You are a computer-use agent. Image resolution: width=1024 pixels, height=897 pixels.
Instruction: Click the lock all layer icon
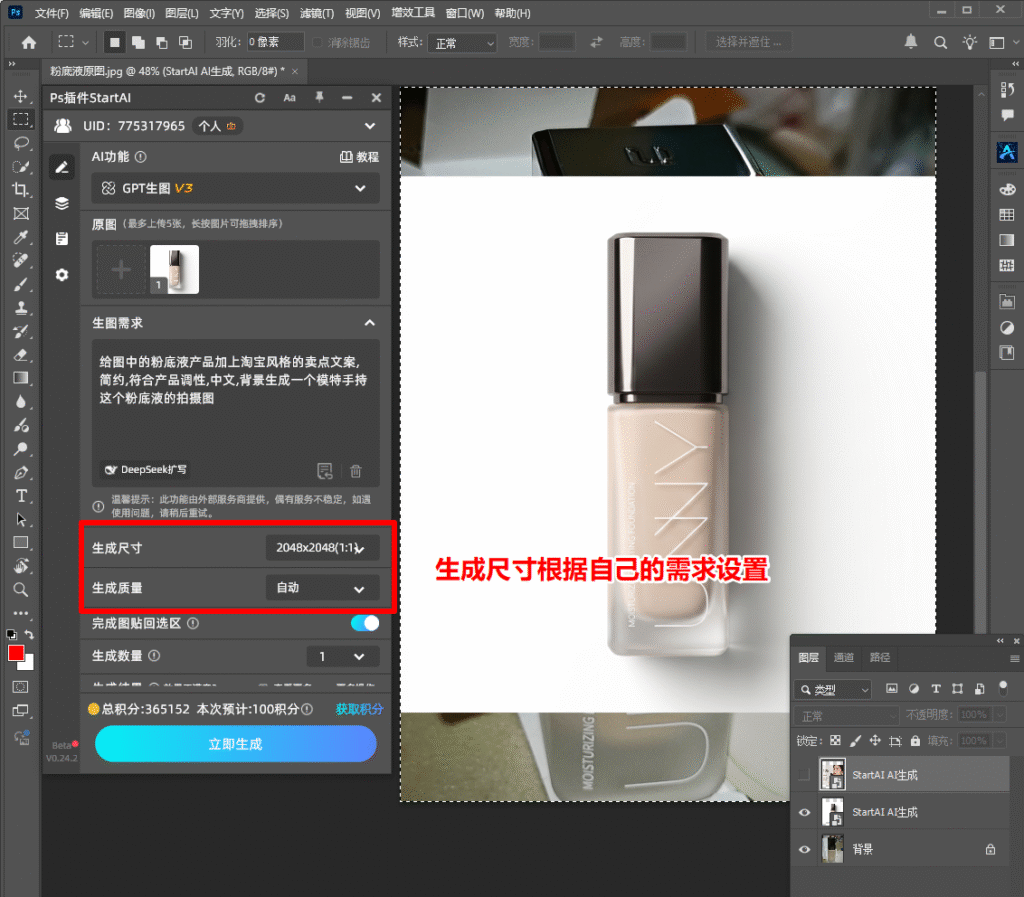tap(915, 740)
